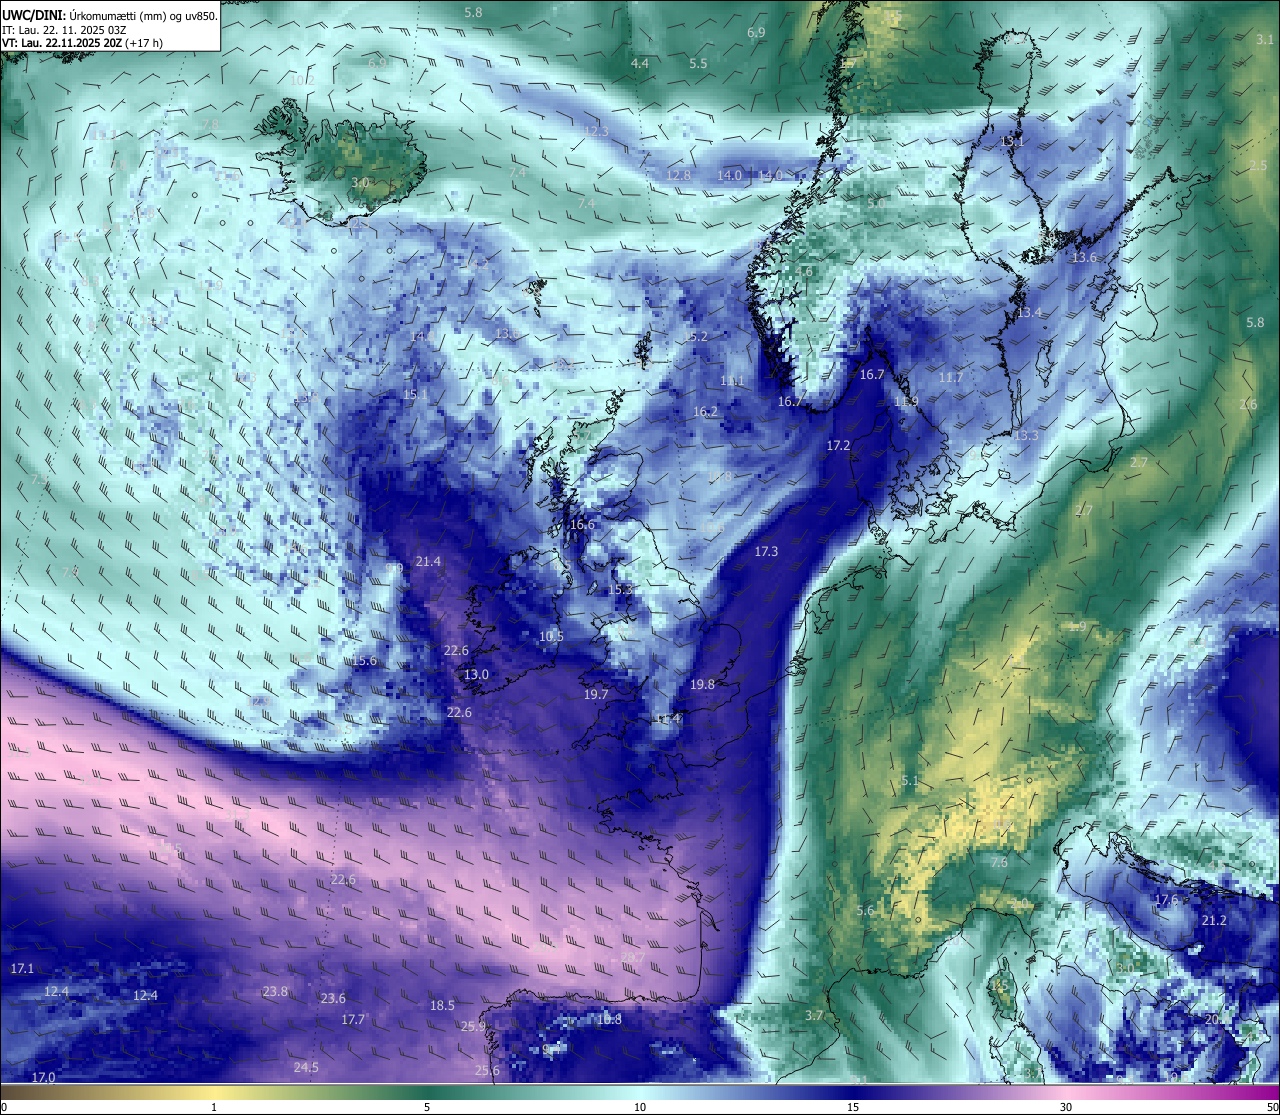The width and height of the screenshot is (1280, 1115).
Task: Click the 3.1 value label
Action: click(x=1265, y=40)
